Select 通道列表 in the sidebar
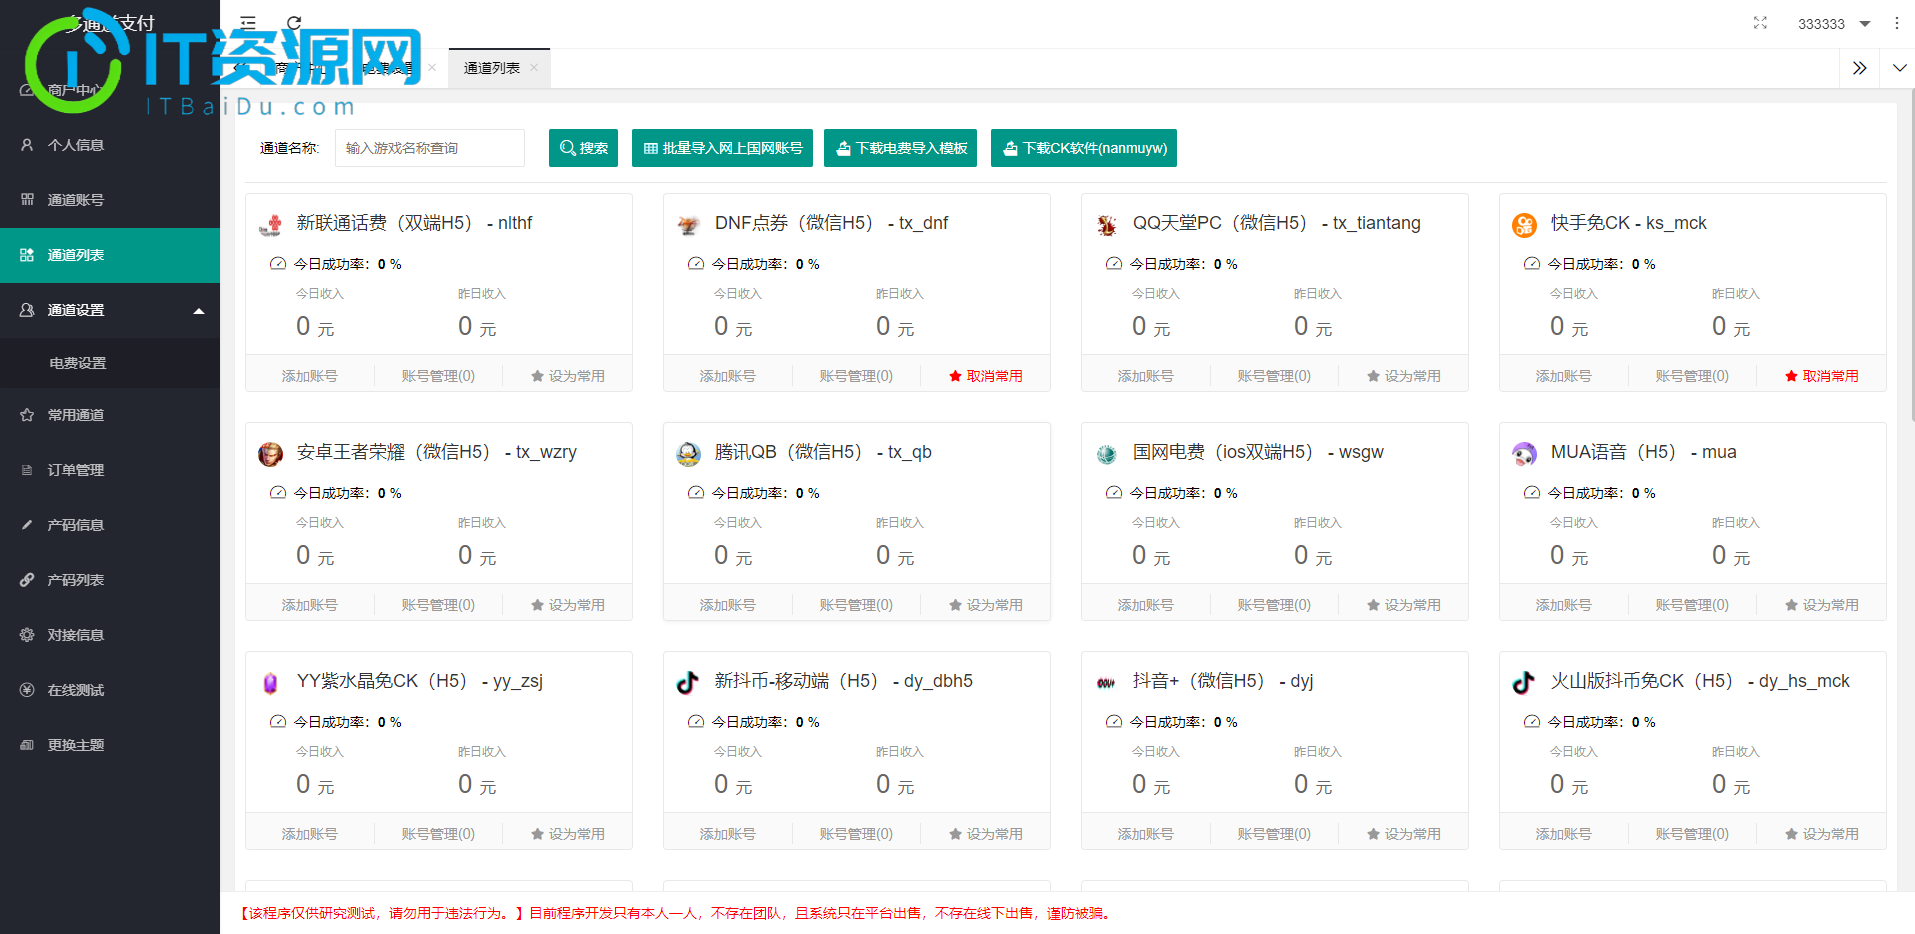The image size is (1915, 934). pyautogui.click(x=110, y=255)
